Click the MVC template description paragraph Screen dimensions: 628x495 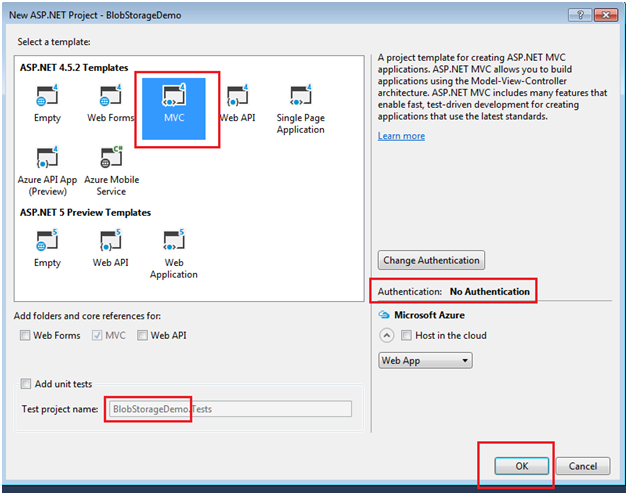493,87
